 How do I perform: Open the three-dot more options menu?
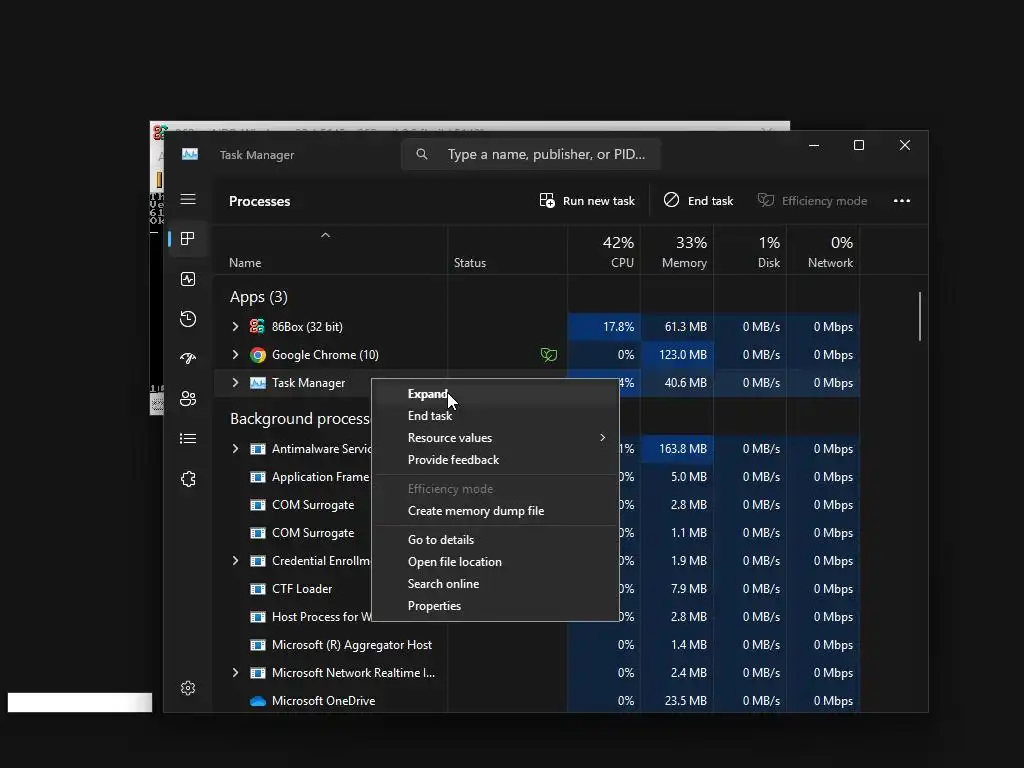click(x=902, y=201)
